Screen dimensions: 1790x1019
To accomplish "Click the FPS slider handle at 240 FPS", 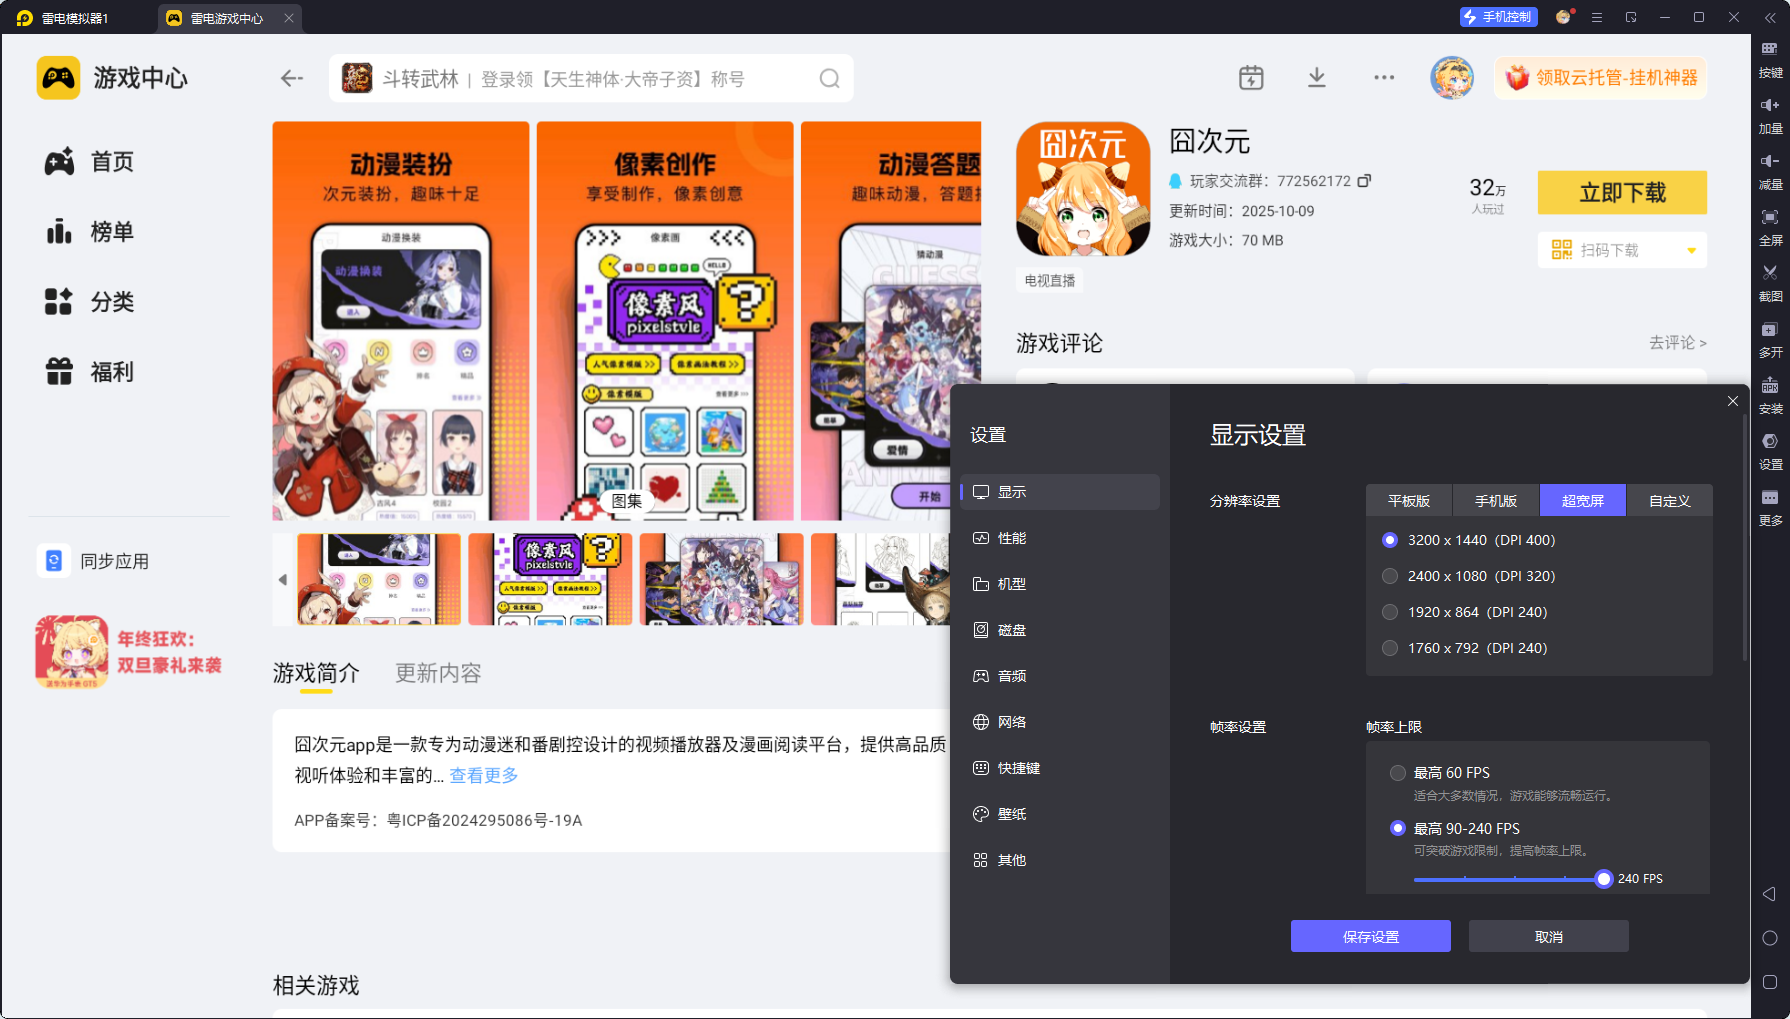I will coord(1604,879).
